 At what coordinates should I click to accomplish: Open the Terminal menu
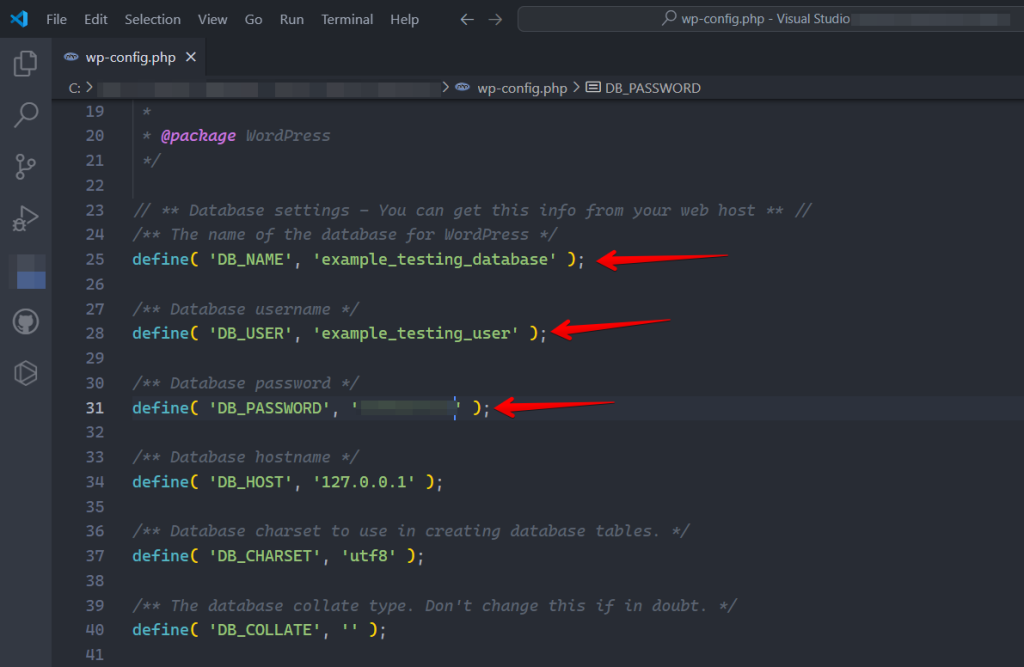tap(346, 19)
